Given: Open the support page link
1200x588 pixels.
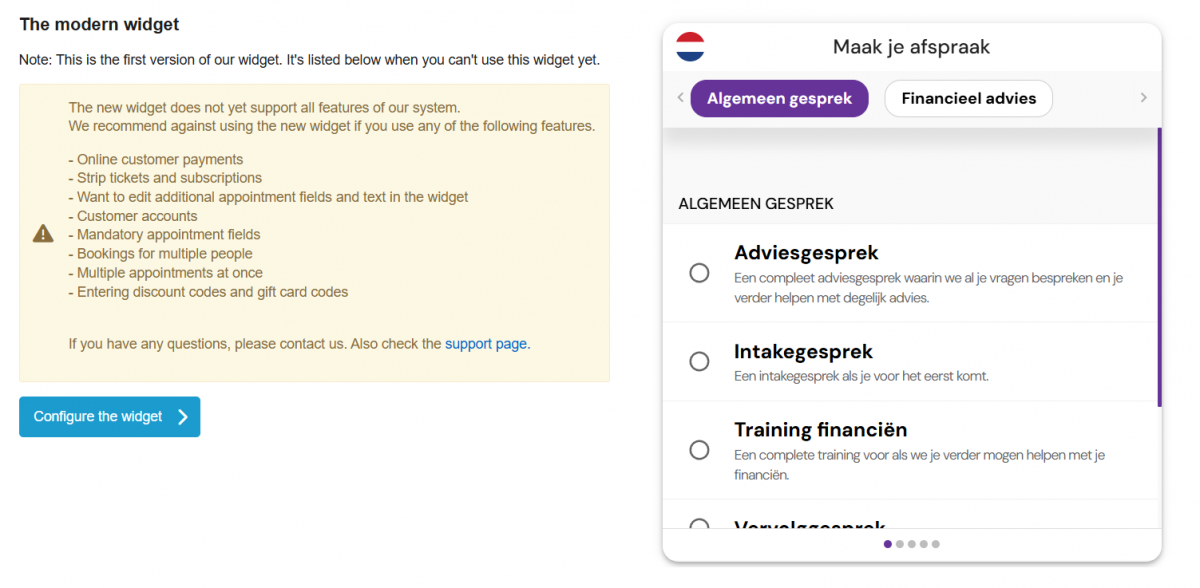Looking at the screenshot, I should 486,343.
